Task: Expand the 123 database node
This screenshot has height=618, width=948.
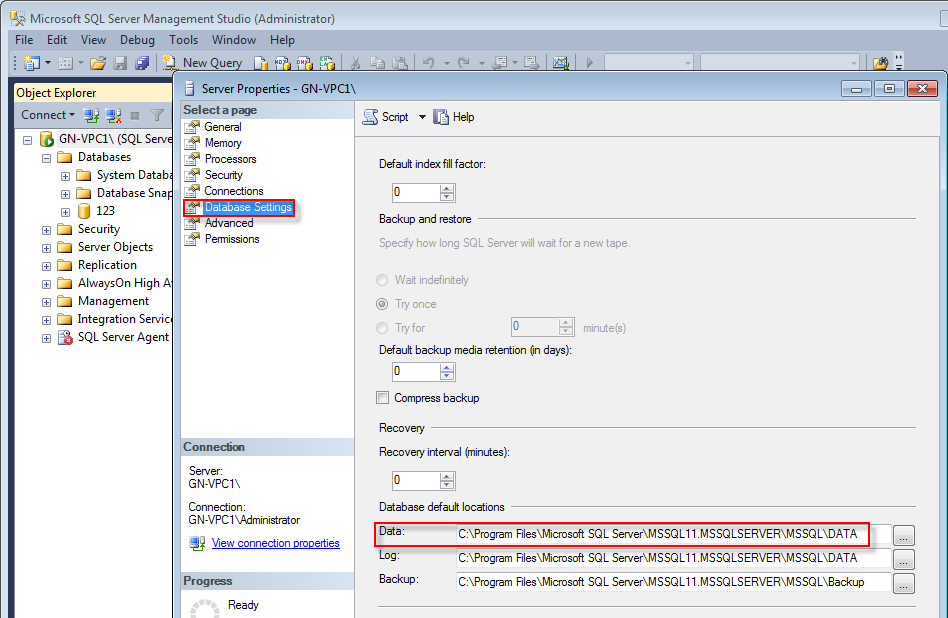Action: click(65, 212)
